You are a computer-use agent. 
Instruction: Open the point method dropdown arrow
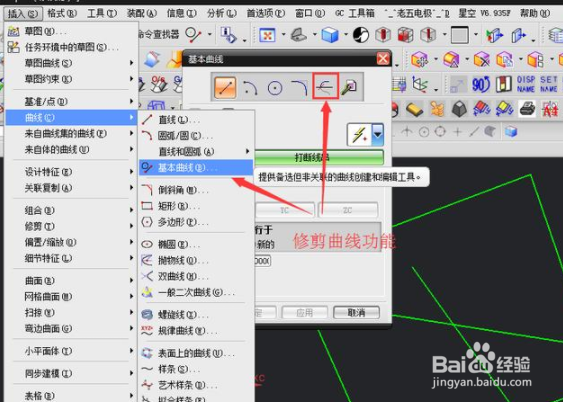point(377,135)
